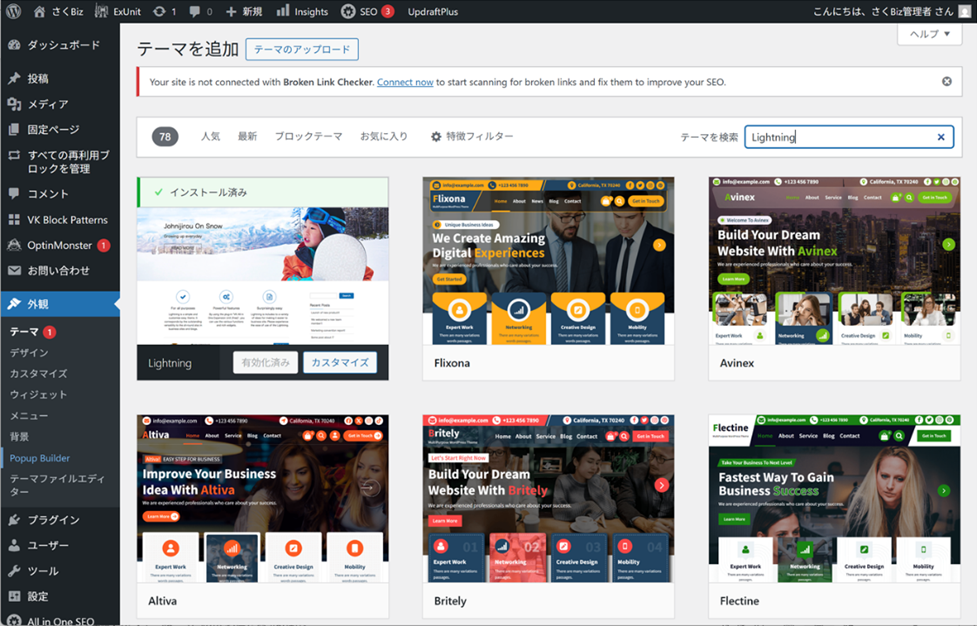Viewport: 977px width, 626px height.
Task: Open 固定ページ in the sidebar
Action: click(x=60, y=130)
